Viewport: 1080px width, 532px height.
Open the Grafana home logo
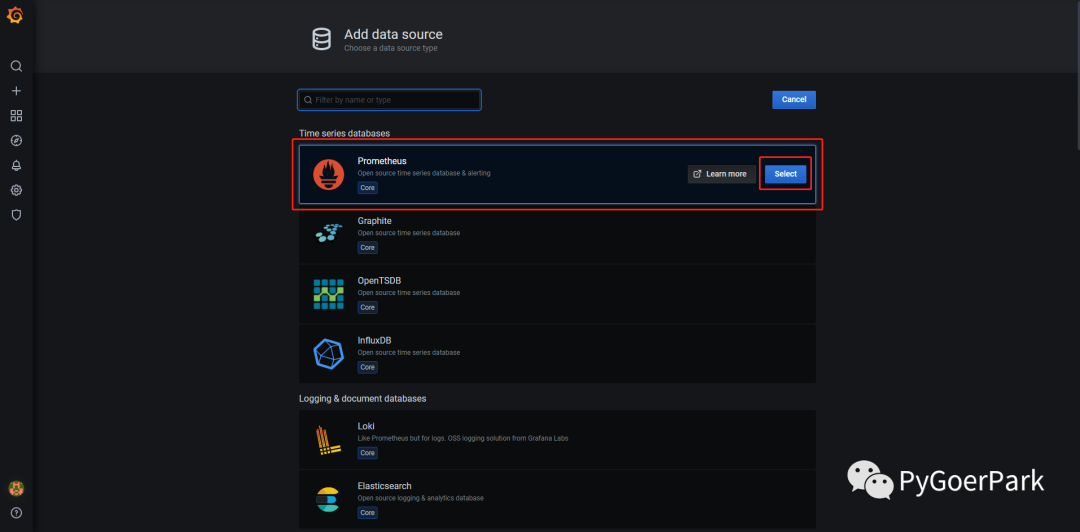[14, 15]
